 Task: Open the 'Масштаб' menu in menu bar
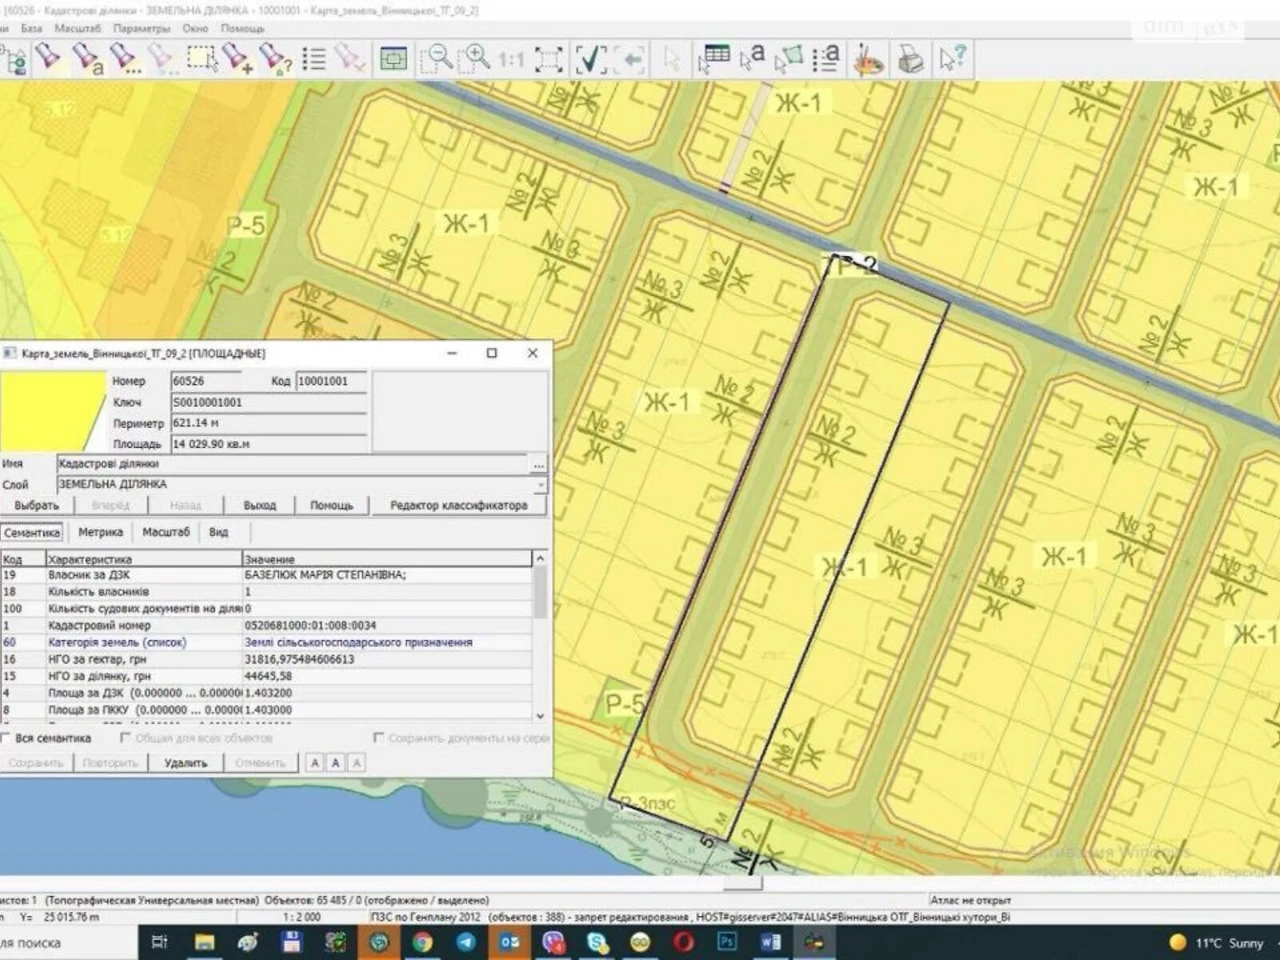[x=77, y=29]
